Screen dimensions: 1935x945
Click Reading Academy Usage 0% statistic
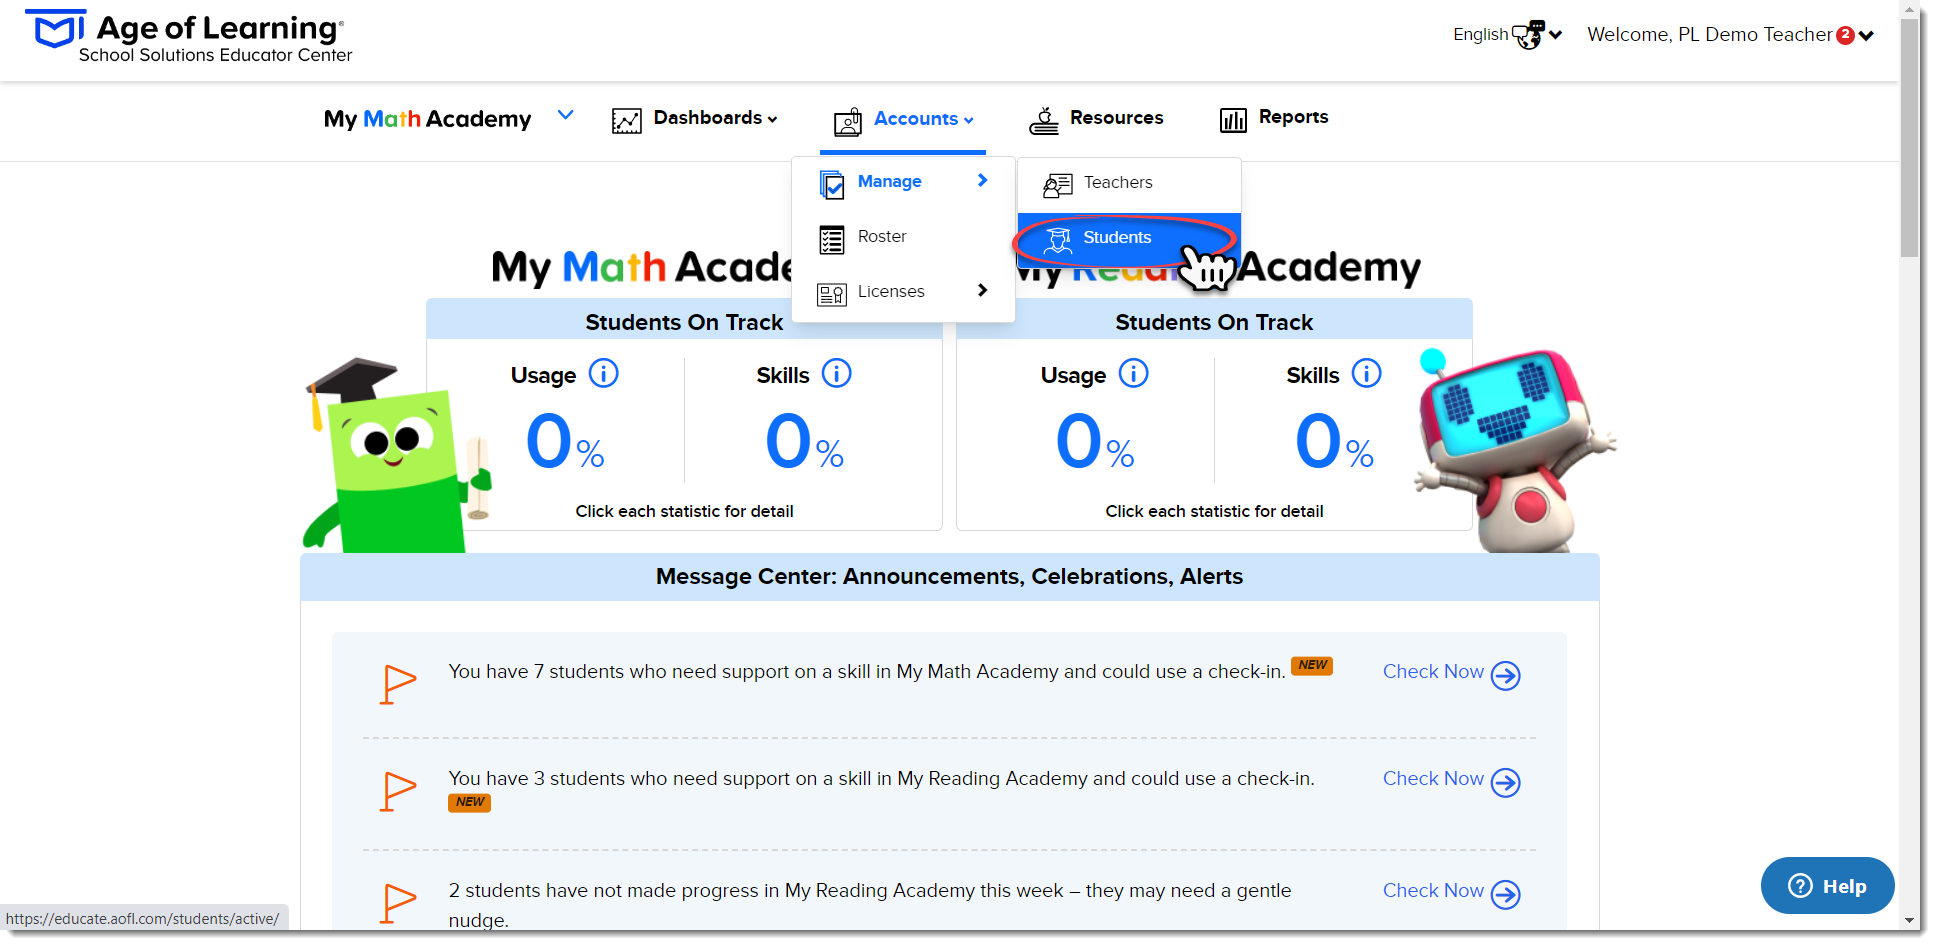(1095, 442)
